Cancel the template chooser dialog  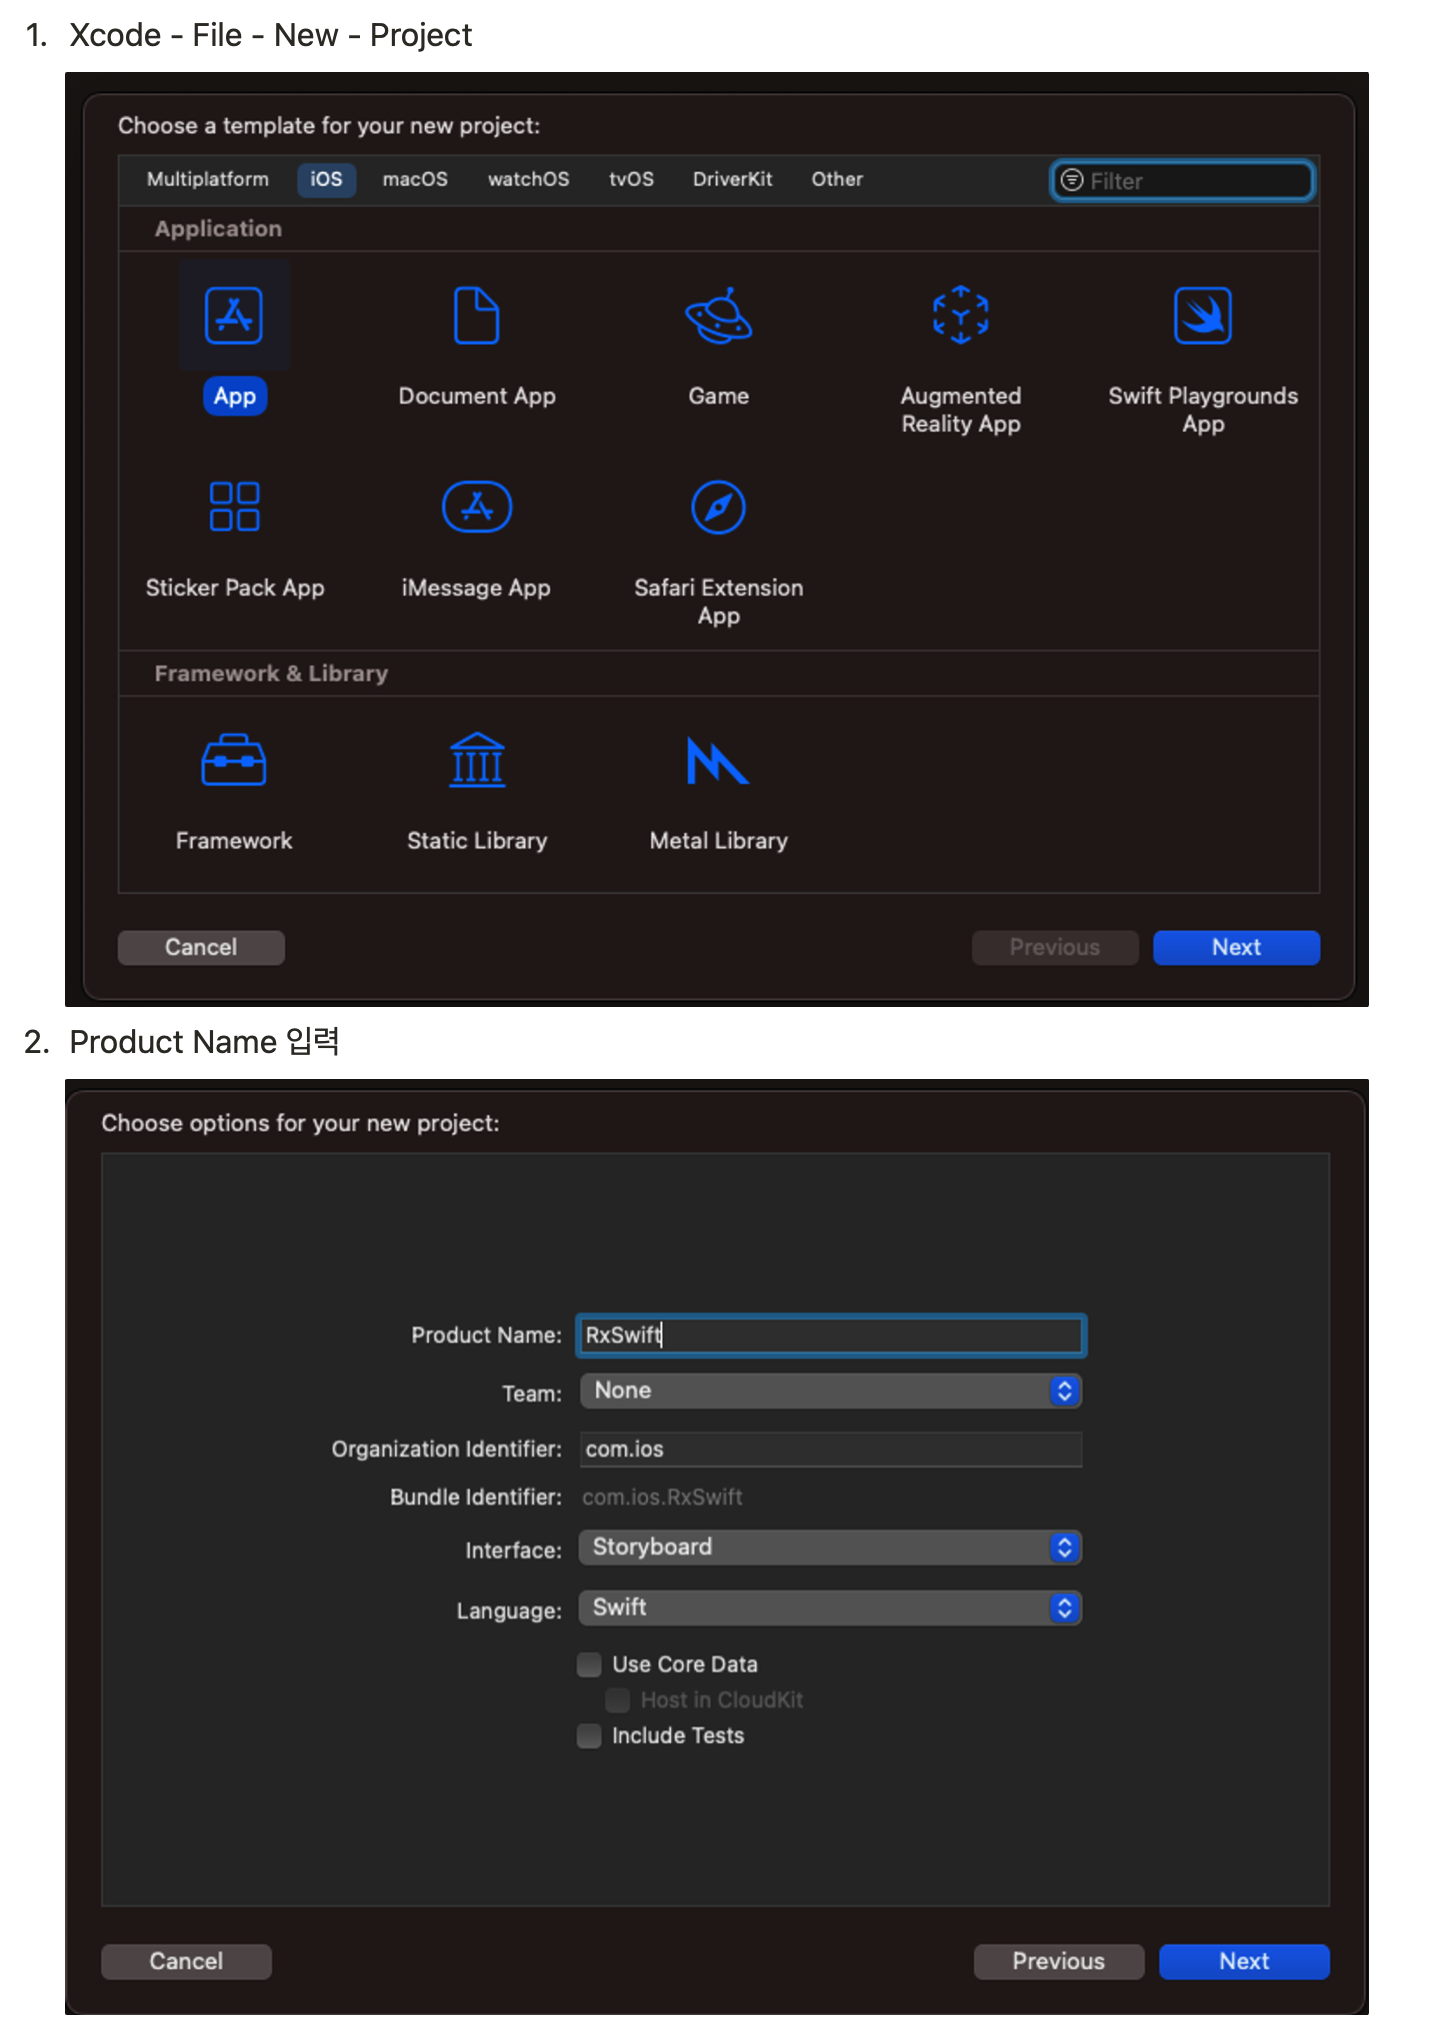201,947
